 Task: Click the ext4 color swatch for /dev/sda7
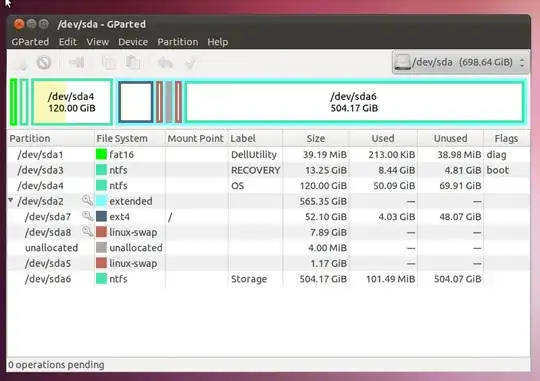101,217
